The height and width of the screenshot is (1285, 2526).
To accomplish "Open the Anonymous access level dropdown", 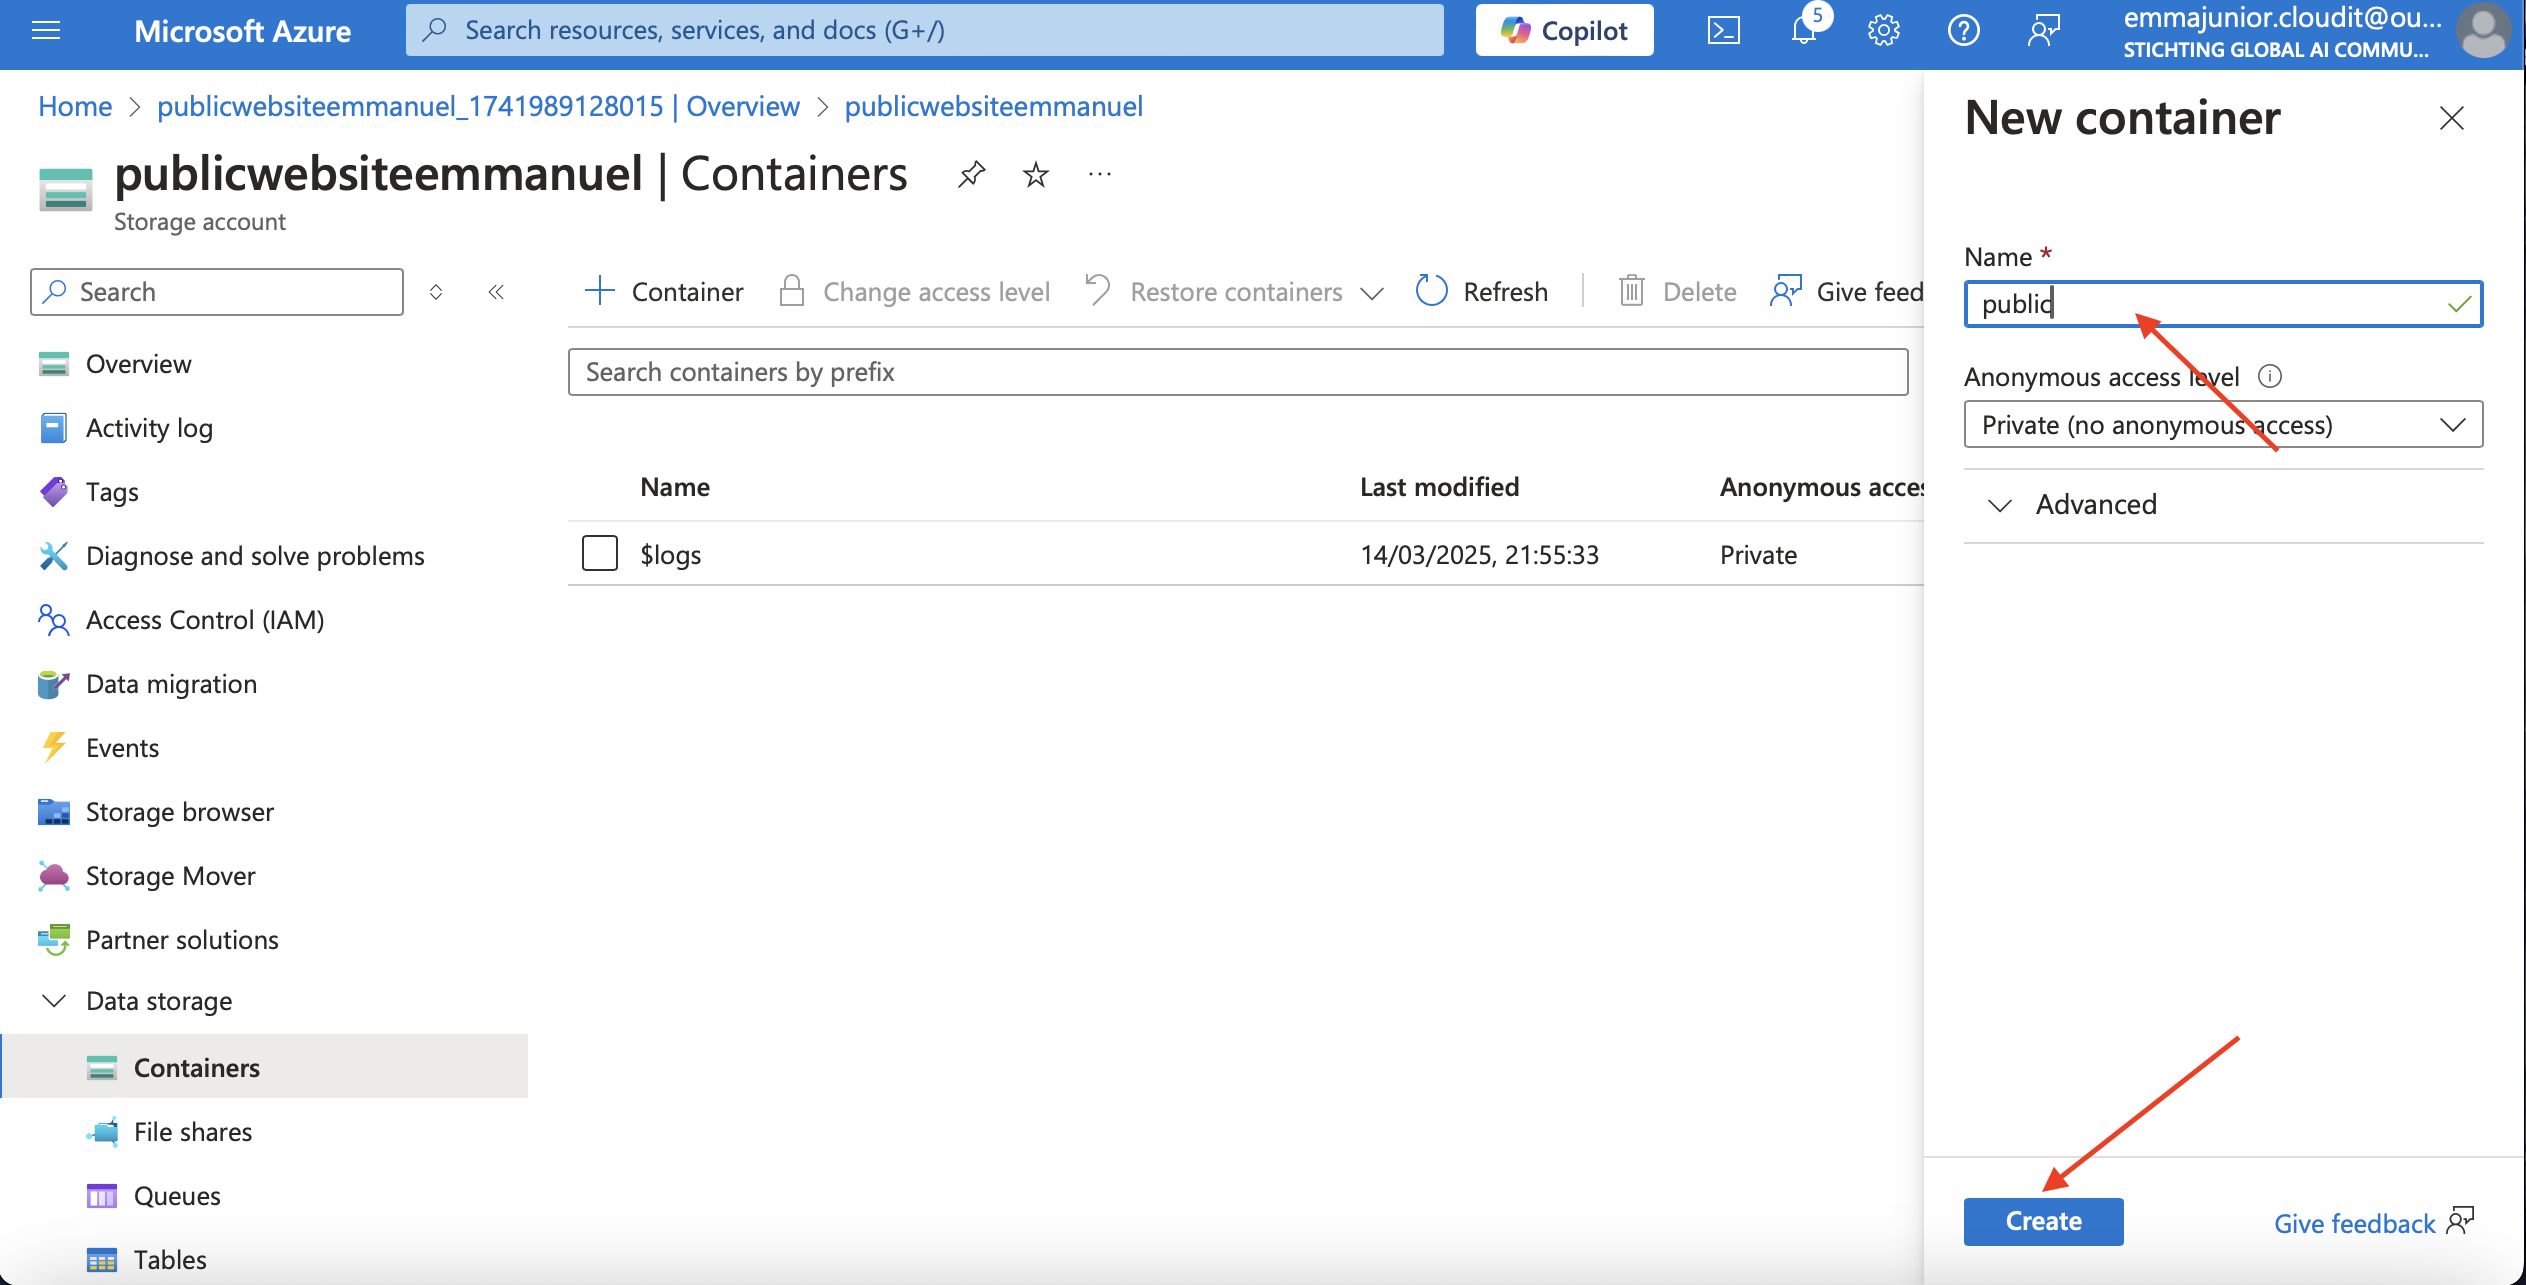I will coord(2223,425).
